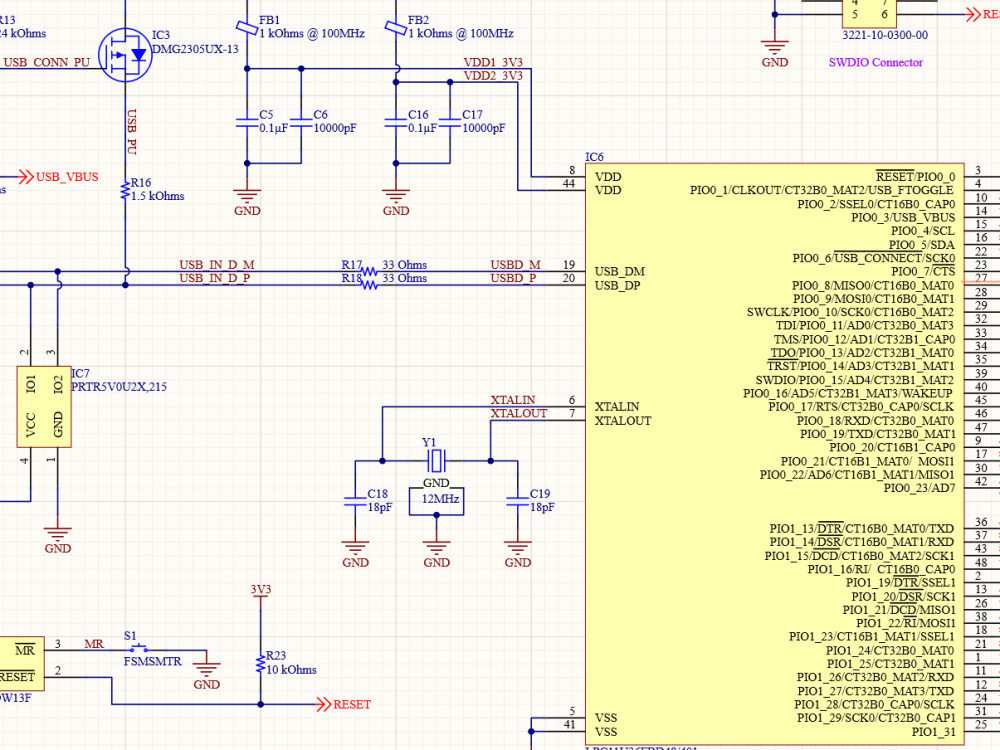Click the red XTALOUT net label
This screenshot has width=1000, height=750.
coord(518,413)
